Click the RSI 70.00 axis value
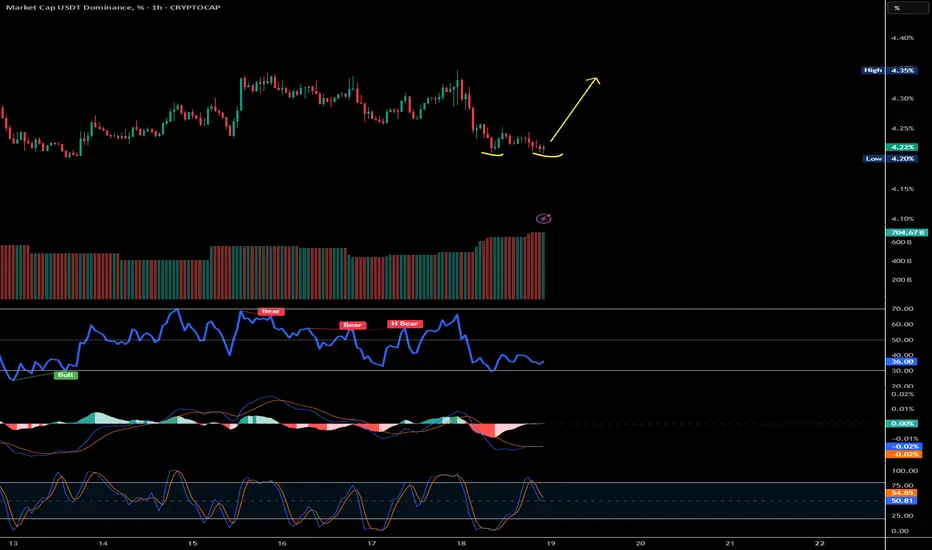The width and height of the screenshot is (932, 550). pyautogui.click(x=902, y=309)
